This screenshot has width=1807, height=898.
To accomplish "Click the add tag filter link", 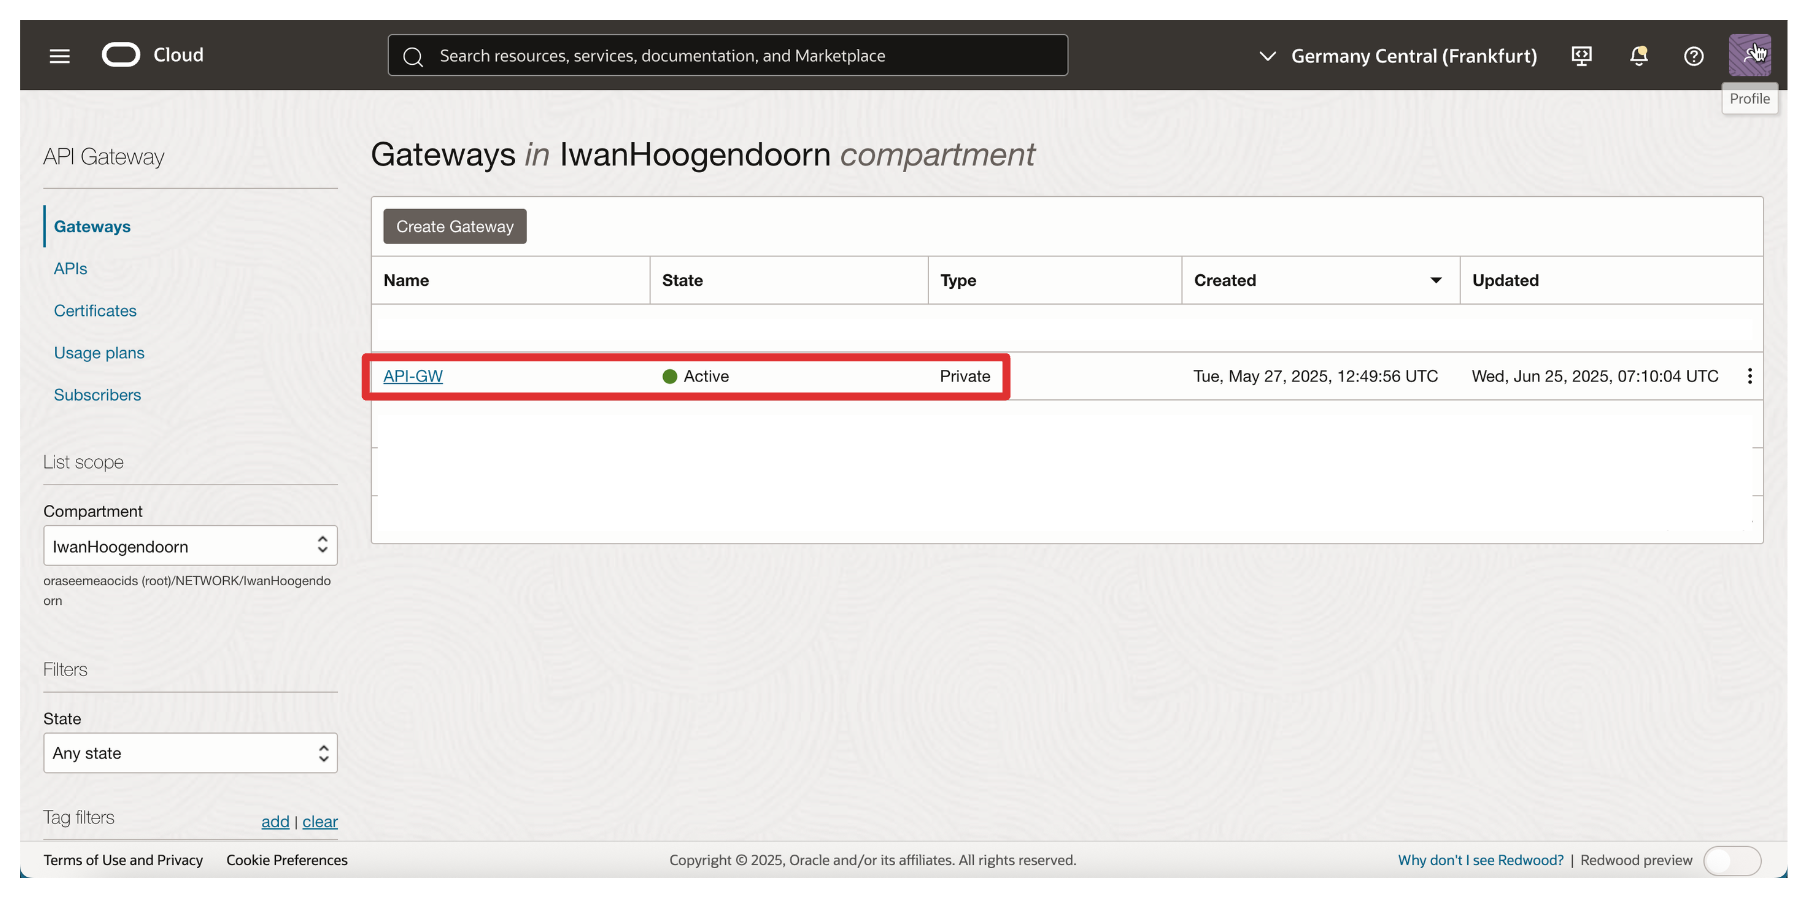I will tap(275, 822).
